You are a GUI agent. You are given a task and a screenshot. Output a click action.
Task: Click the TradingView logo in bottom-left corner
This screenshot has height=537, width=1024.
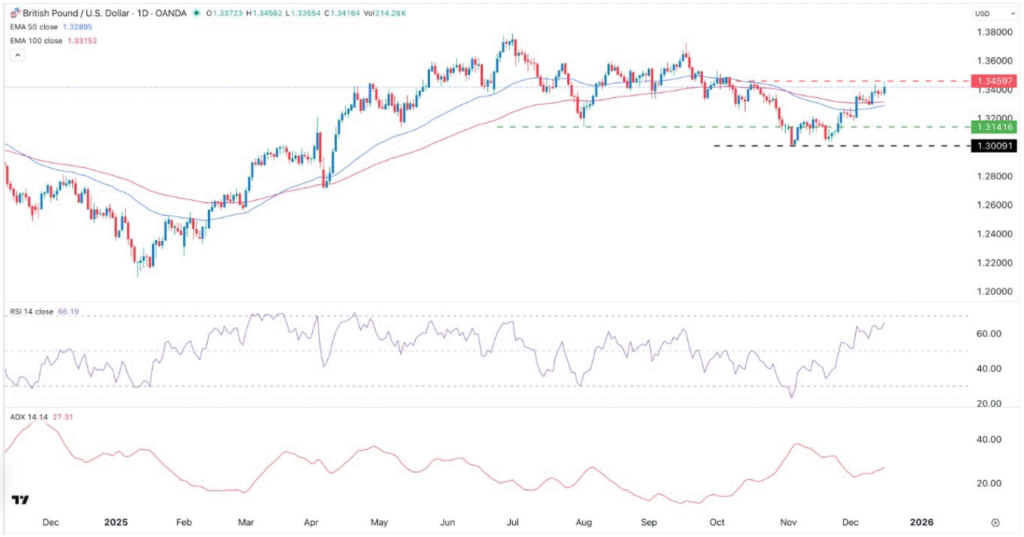(18, 498)
